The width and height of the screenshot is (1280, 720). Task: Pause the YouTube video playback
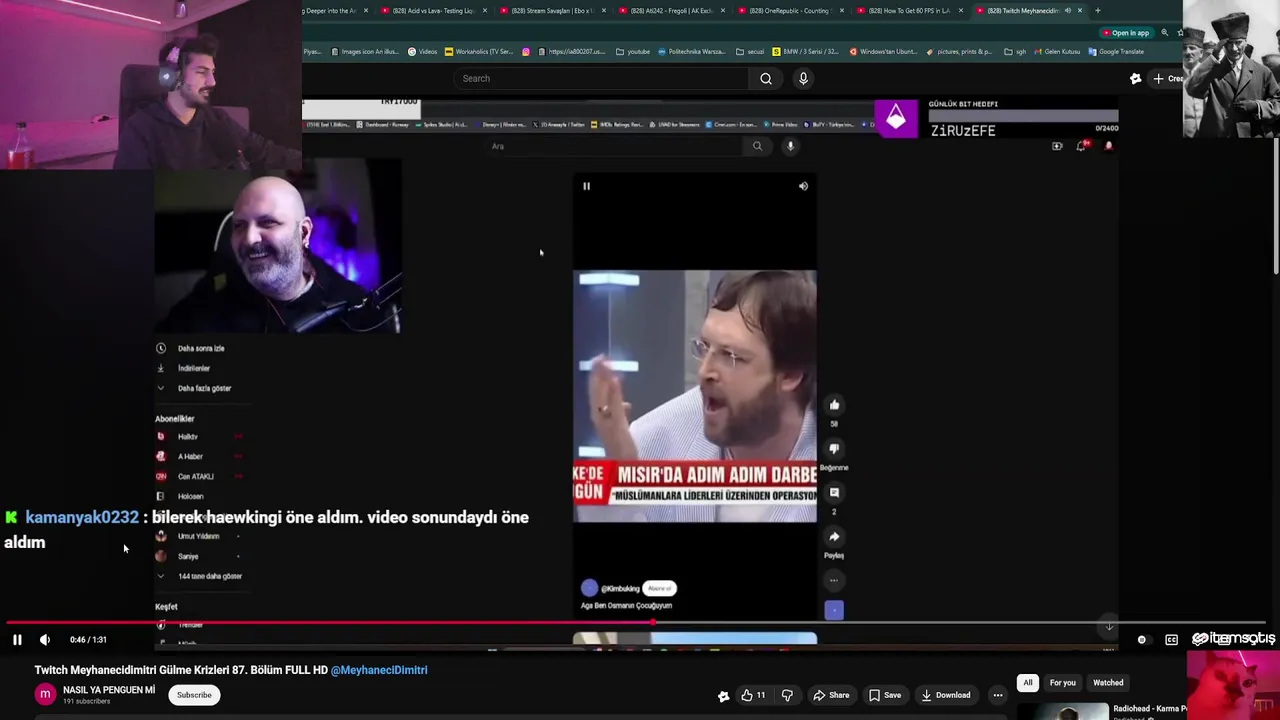pyautogui.click(x=17, y=640)
